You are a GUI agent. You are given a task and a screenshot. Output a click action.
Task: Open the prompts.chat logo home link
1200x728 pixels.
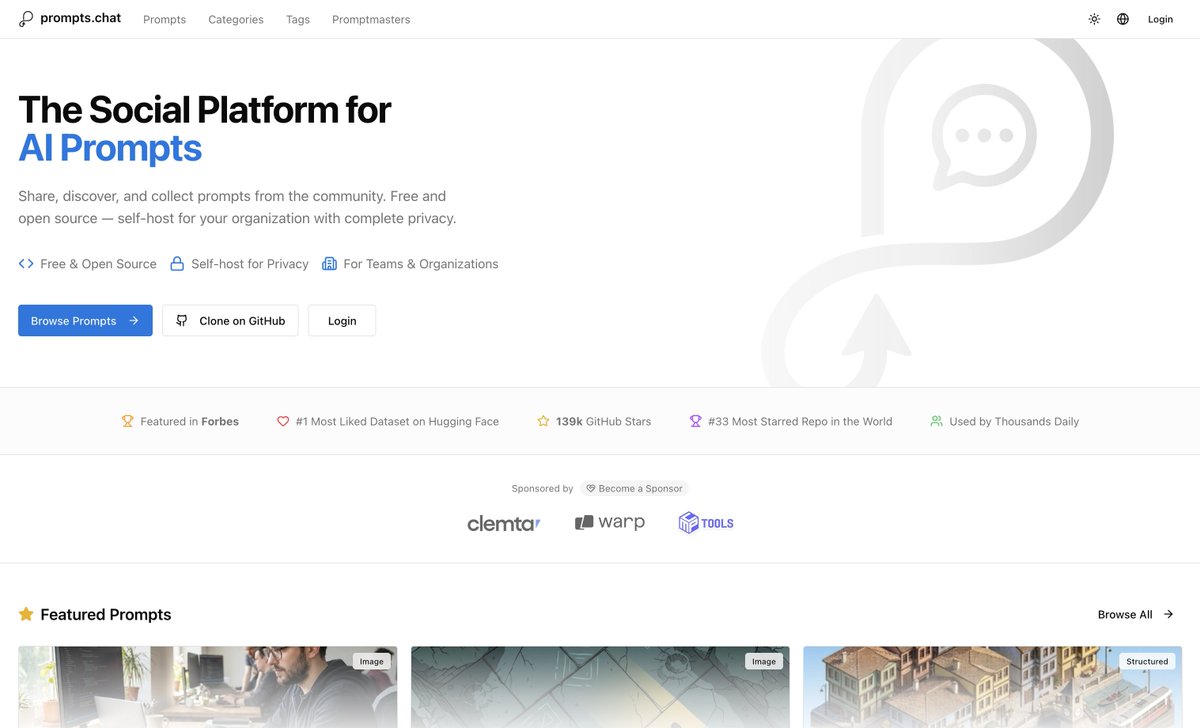(70, 19)
